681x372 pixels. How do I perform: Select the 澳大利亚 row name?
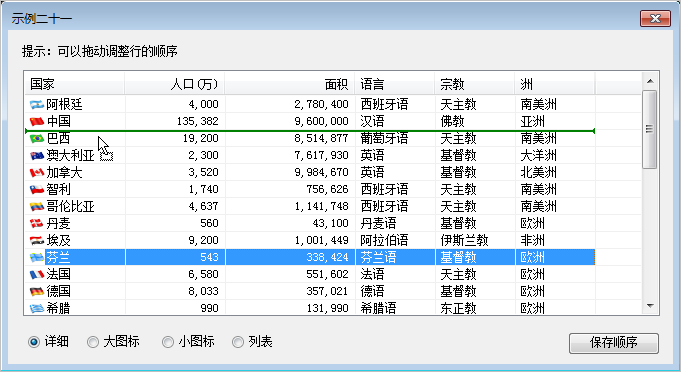70,155
